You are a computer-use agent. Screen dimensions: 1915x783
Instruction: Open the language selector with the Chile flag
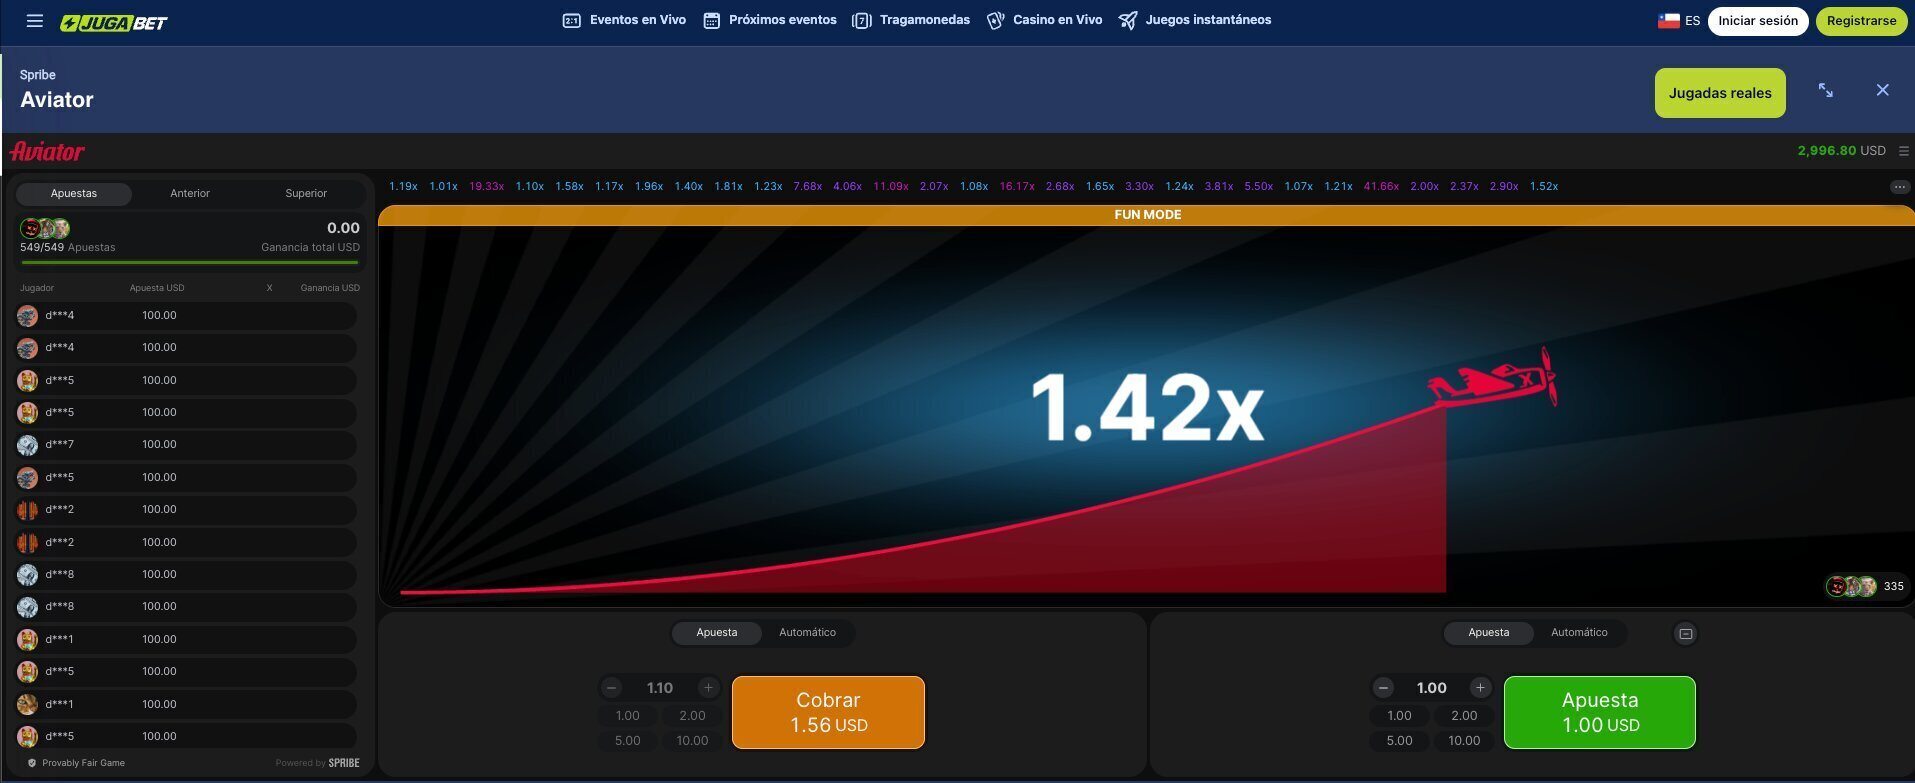1679,20
